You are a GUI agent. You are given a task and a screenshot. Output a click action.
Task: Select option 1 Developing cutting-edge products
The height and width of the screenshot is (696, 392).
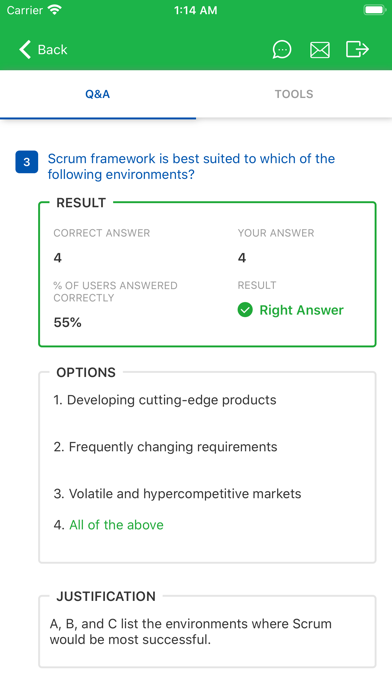tap(165, 400)
